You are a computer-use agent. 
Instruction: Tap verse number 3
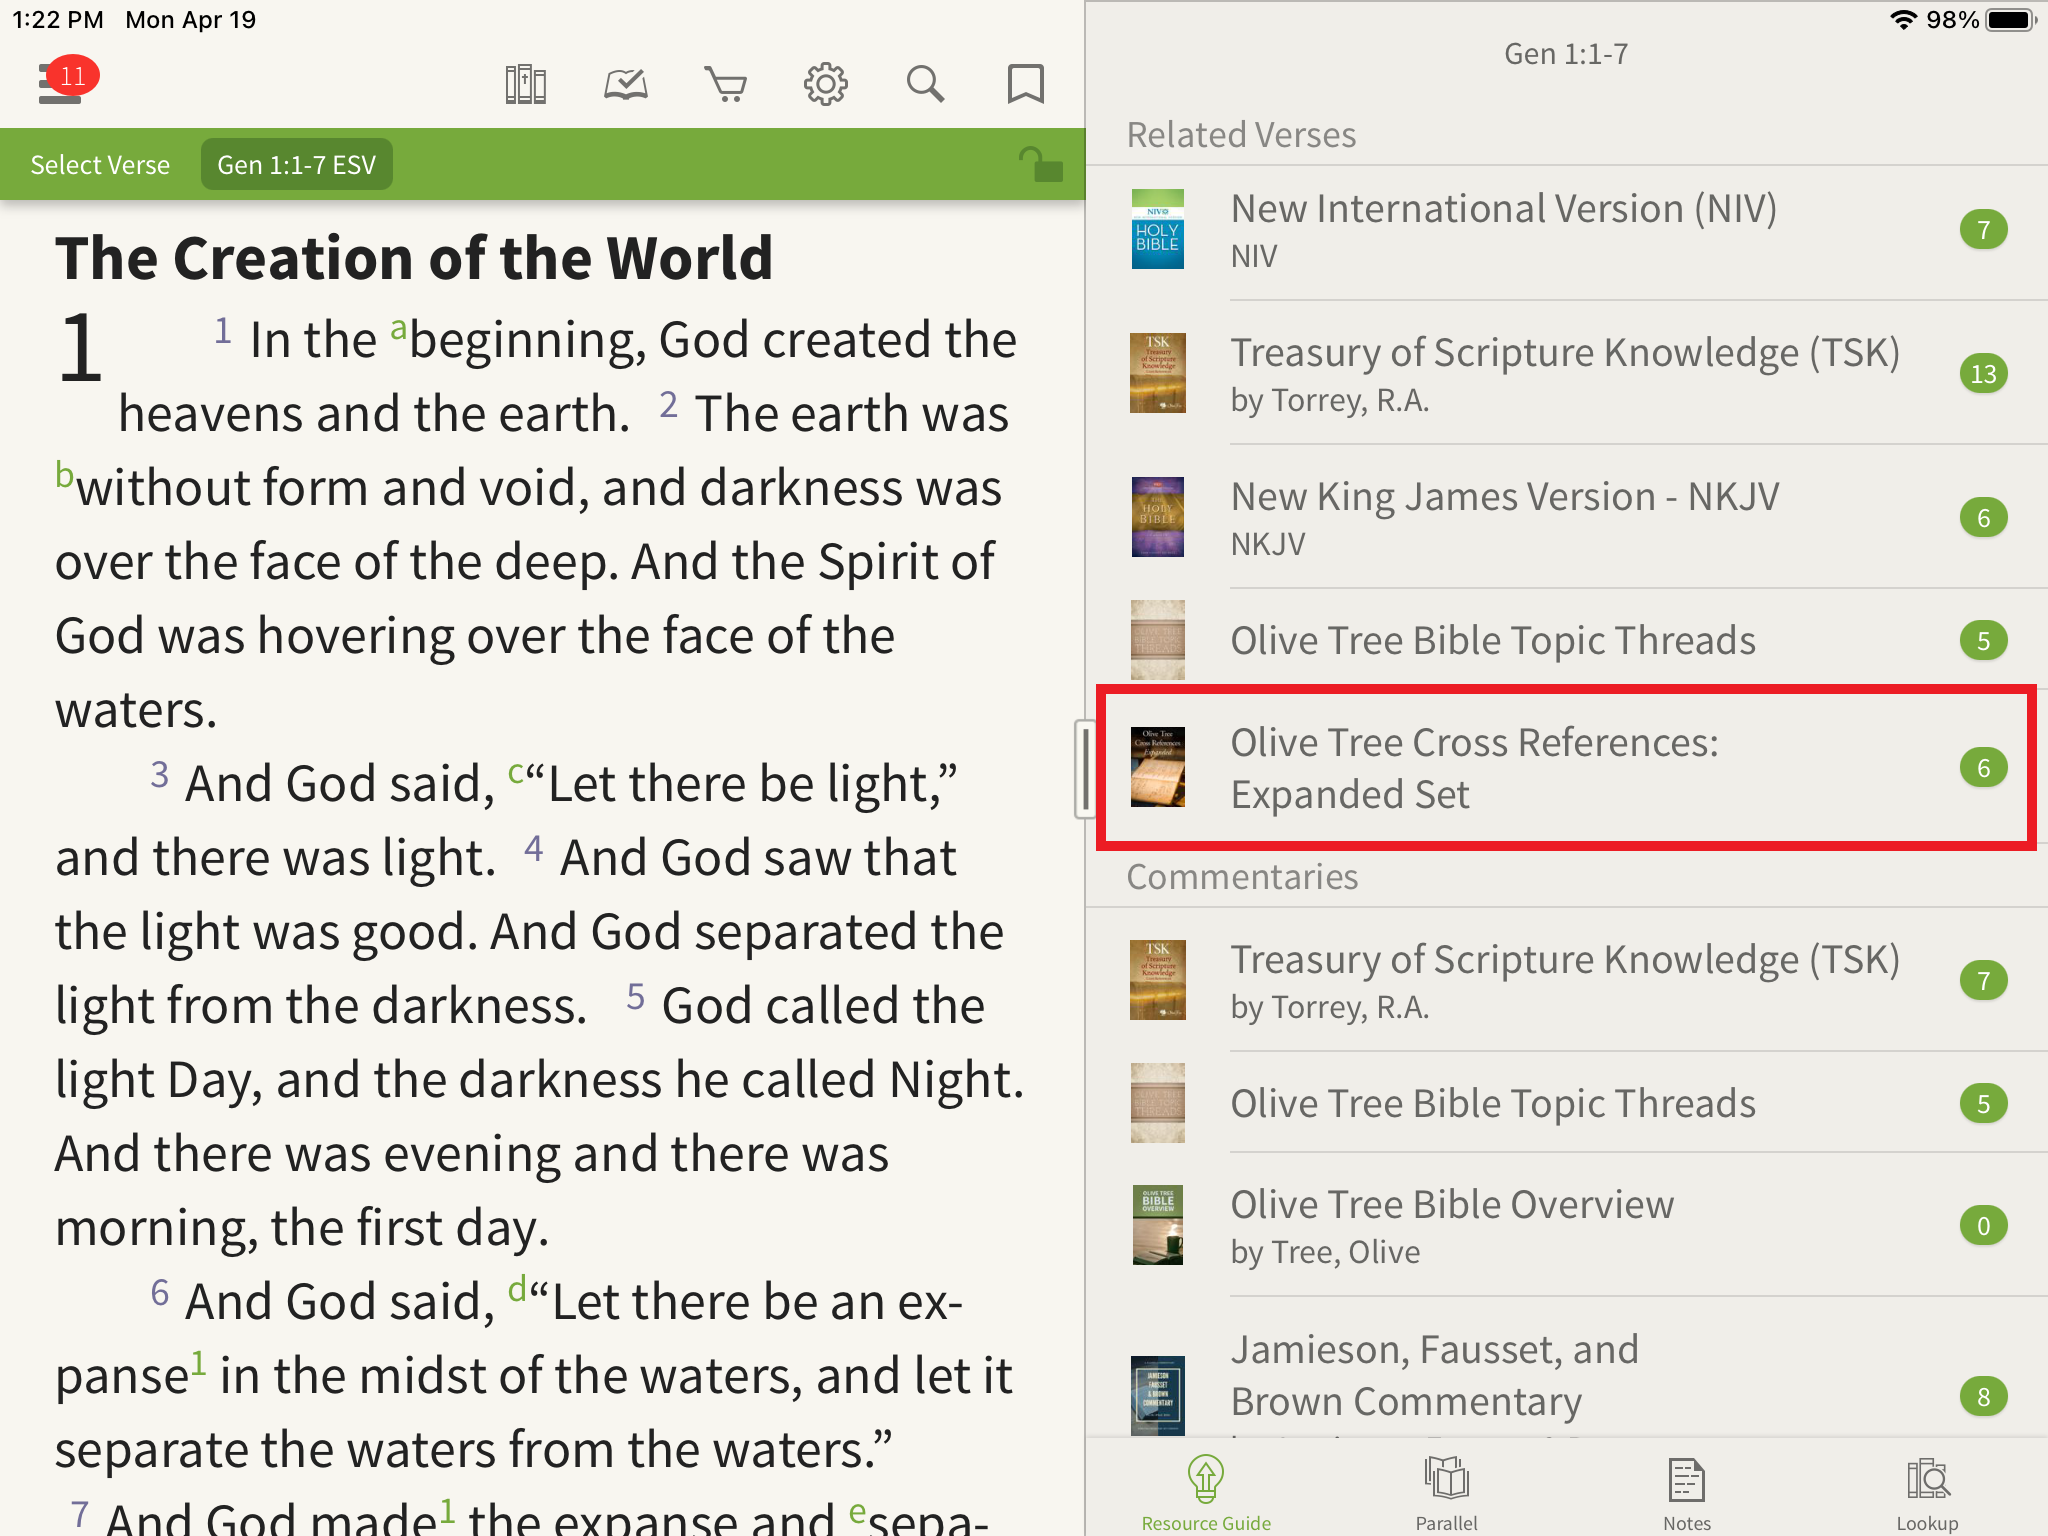(159, 775)
